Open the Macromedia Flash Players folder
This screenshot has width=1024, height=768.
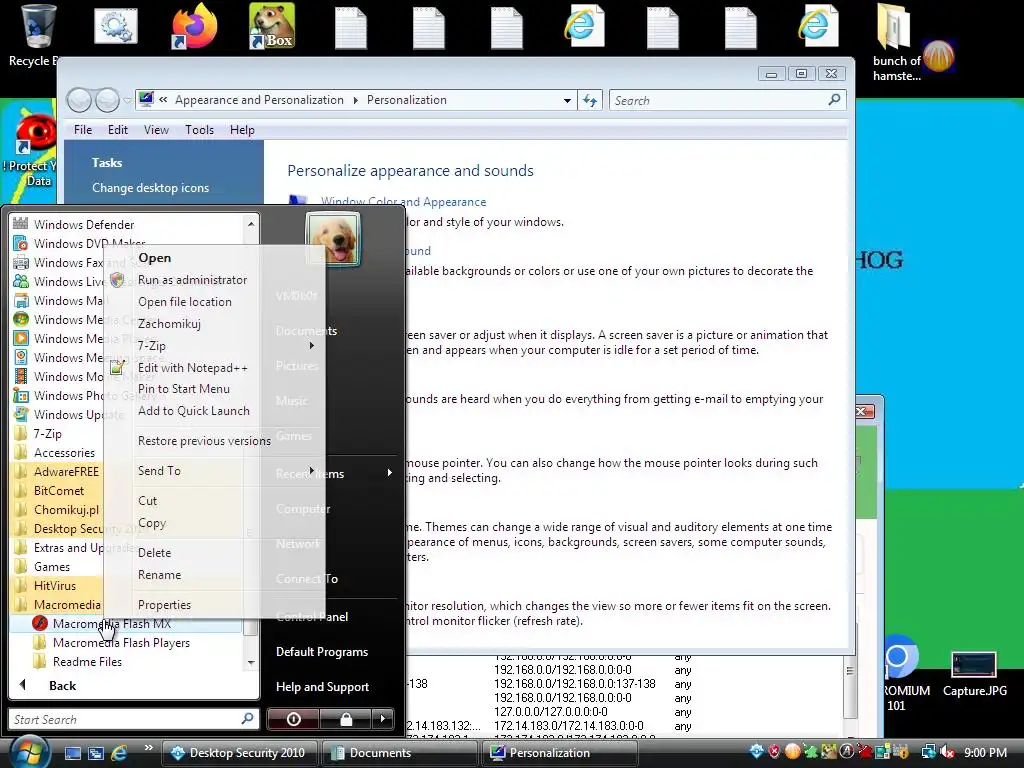(x=121, y=643)
